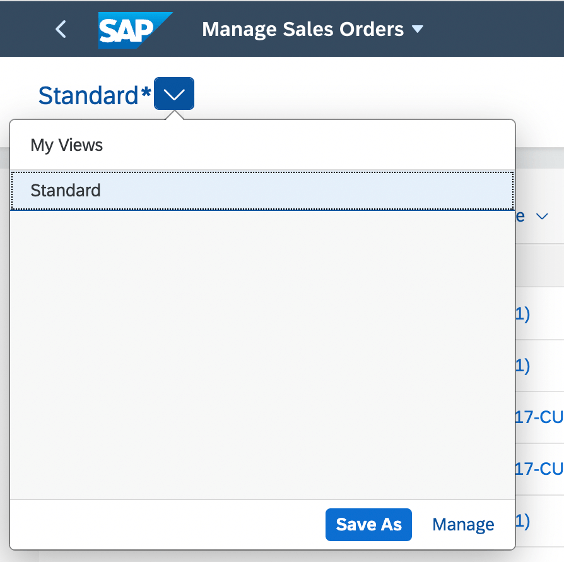Click the cut-off 'e' link behind the popover
564x562 pixels.
click(520, 216)
